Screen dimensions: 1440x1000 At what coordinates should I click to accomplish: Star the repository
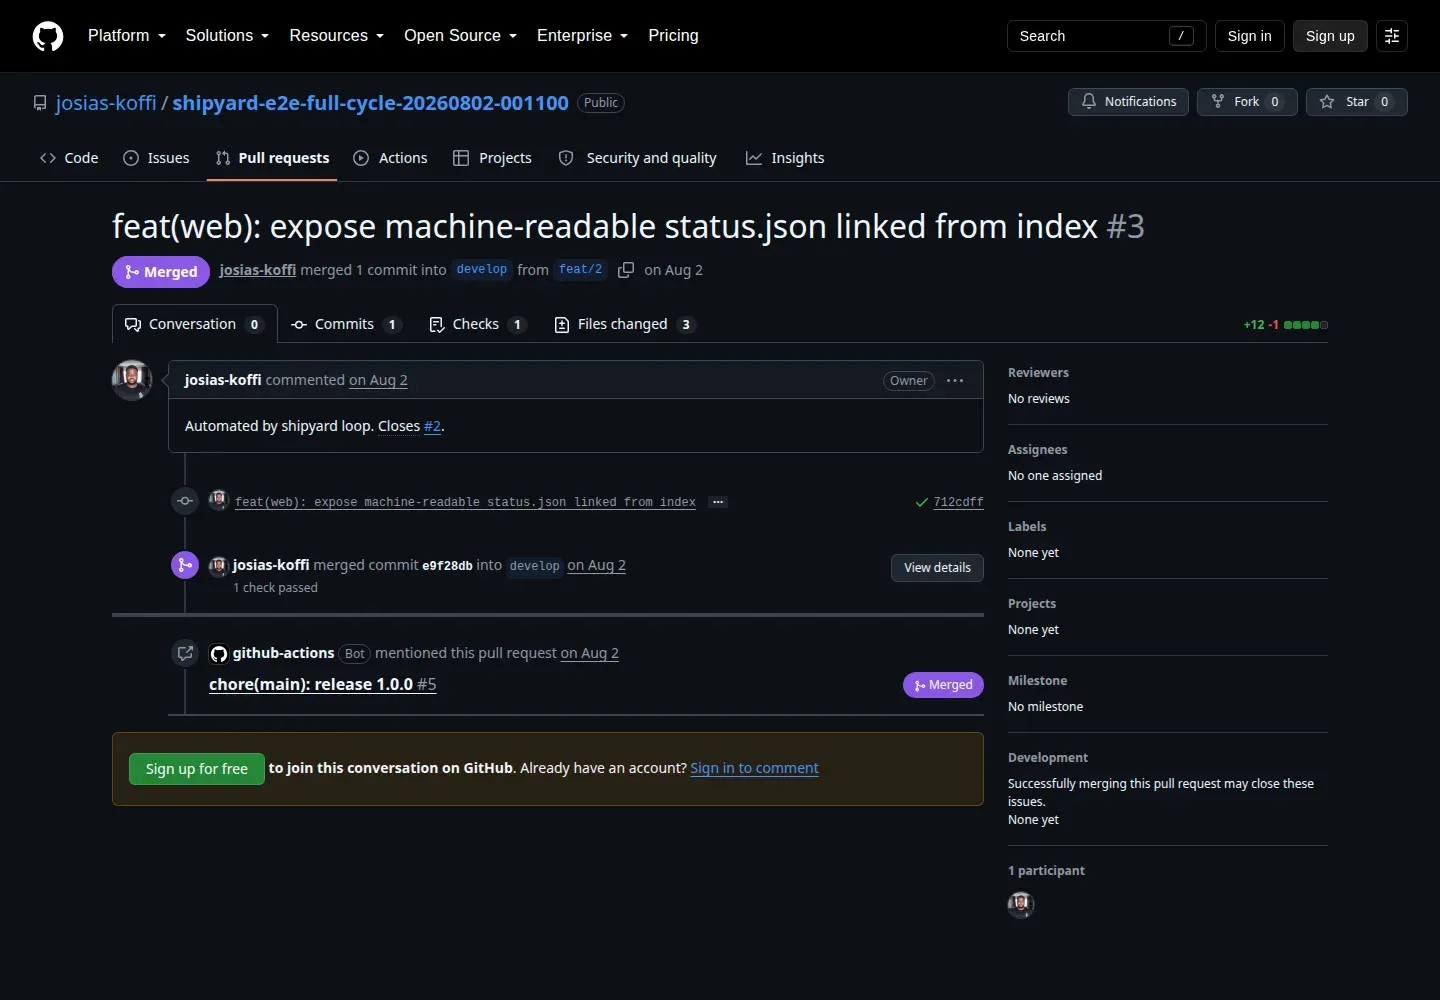pyautogui.click(x=1357, y=102)
